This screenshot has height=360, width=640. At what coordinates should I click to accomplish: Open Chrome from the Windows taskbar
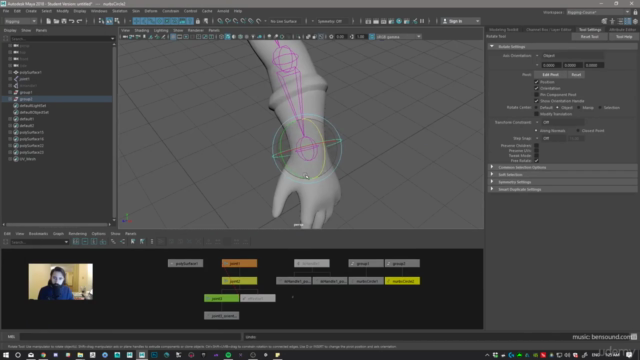pos(43,355)
